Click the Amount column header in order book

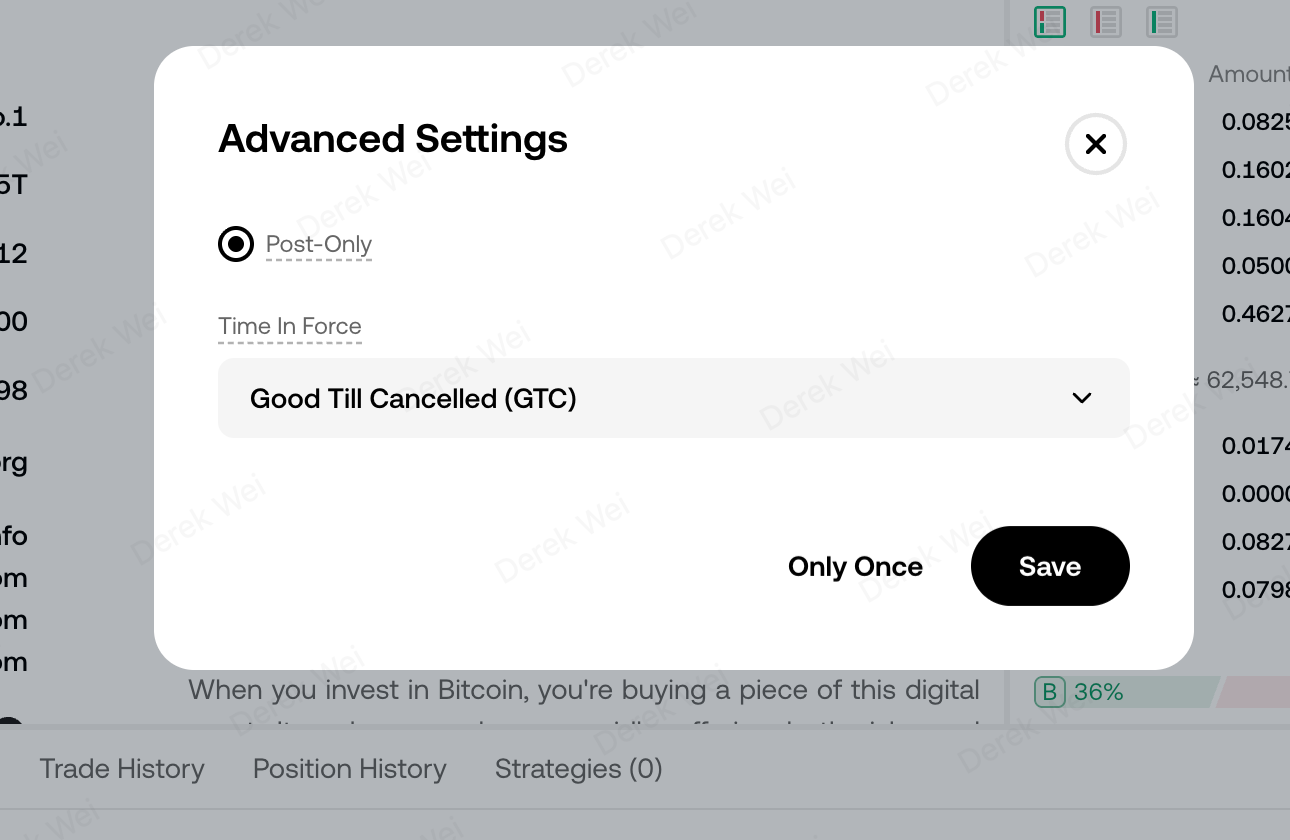[1248, 74]
